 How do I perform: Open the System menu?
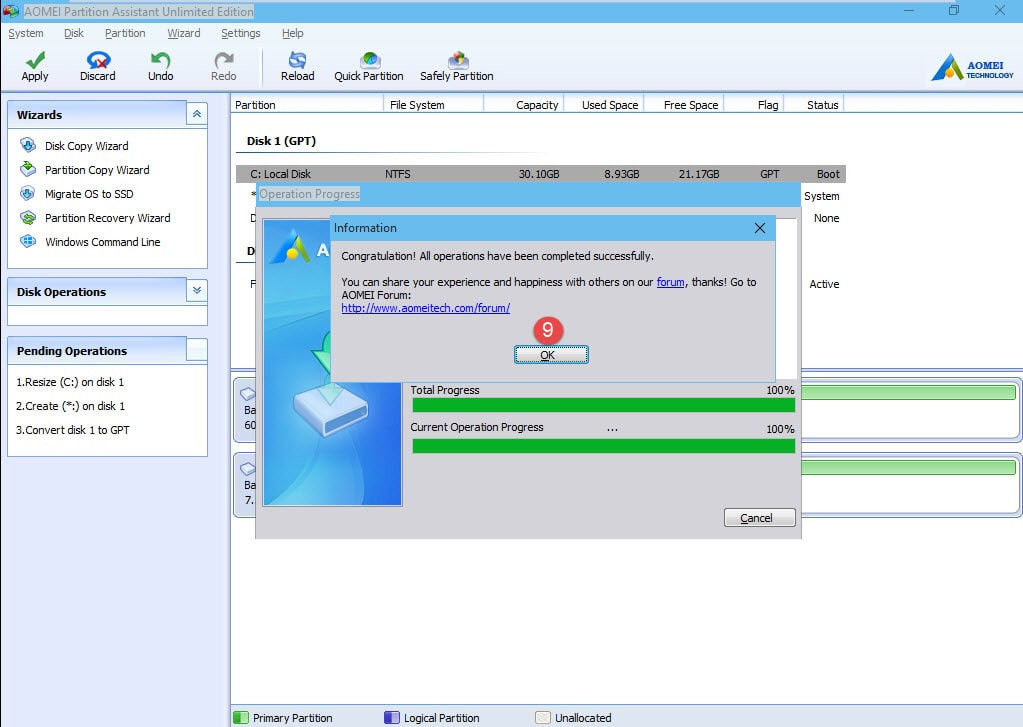tap(26, 33)
